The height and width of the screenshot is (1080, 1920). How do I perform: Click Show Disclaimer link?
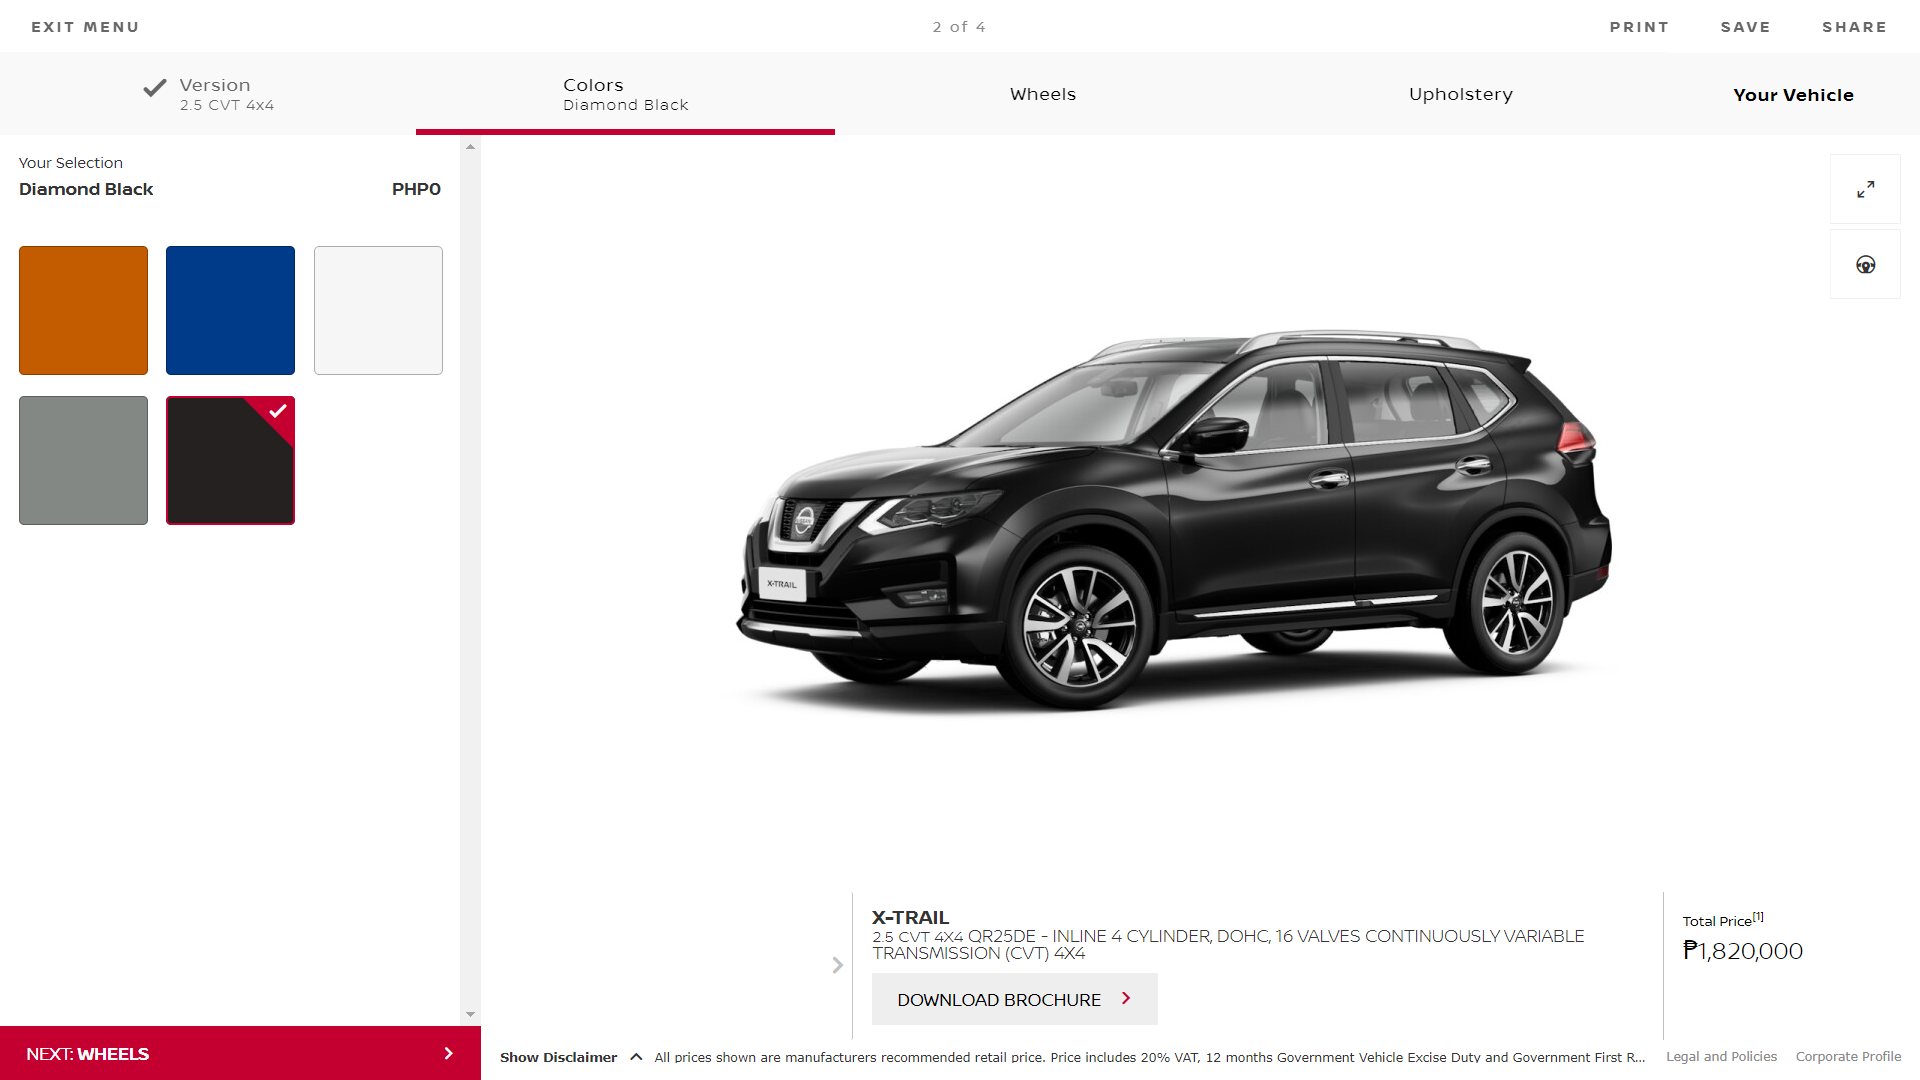tap(558, 1057)
